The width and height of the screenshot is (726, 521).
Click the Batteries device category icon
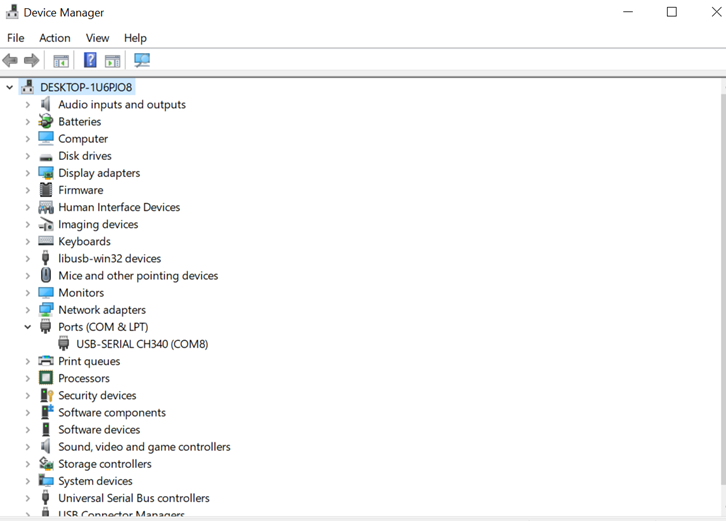coord(46,122)
